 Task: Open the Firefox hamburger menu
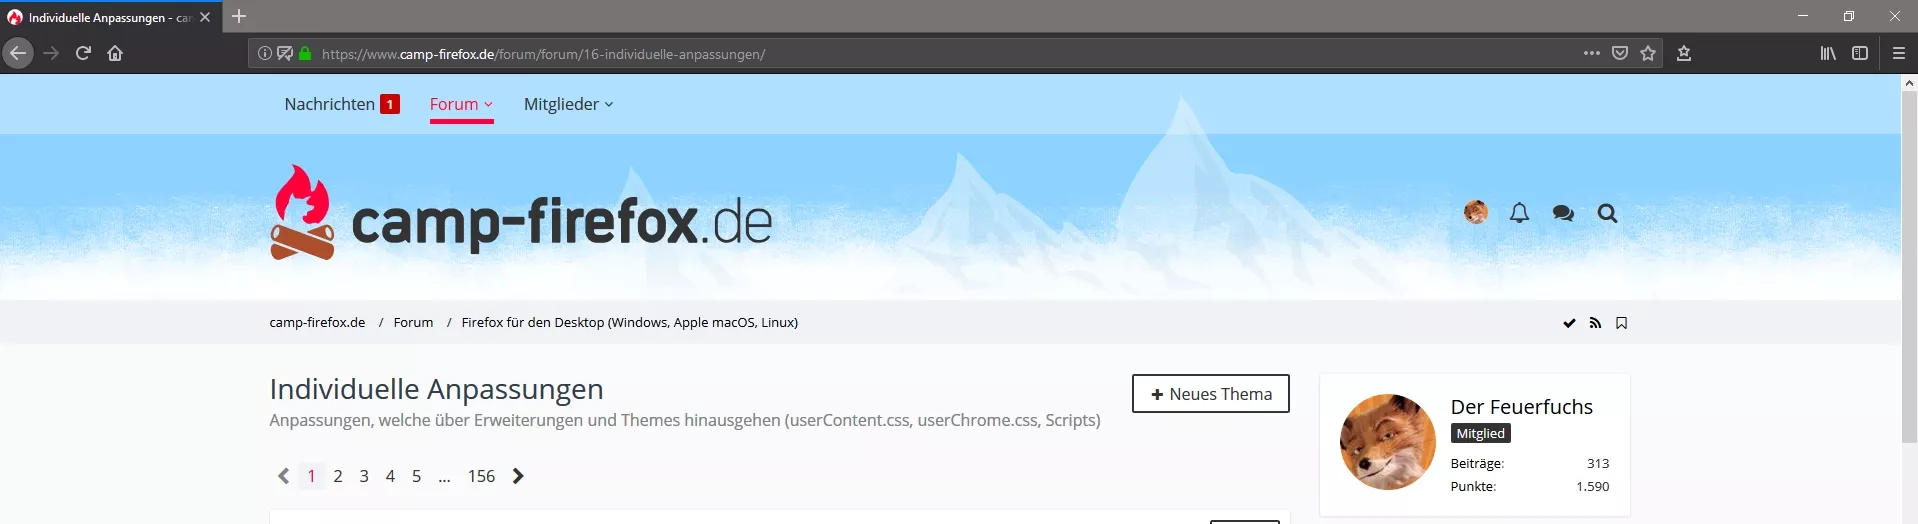click(1899, 53)
